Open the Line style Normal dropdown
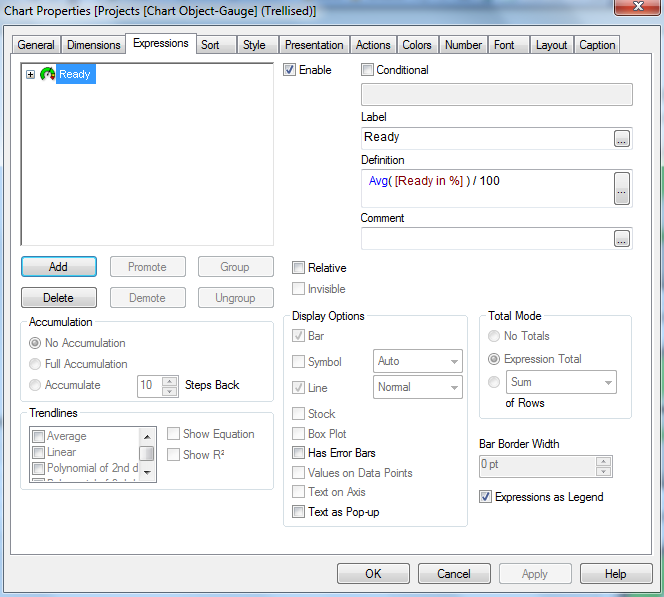 click(418, 387)
